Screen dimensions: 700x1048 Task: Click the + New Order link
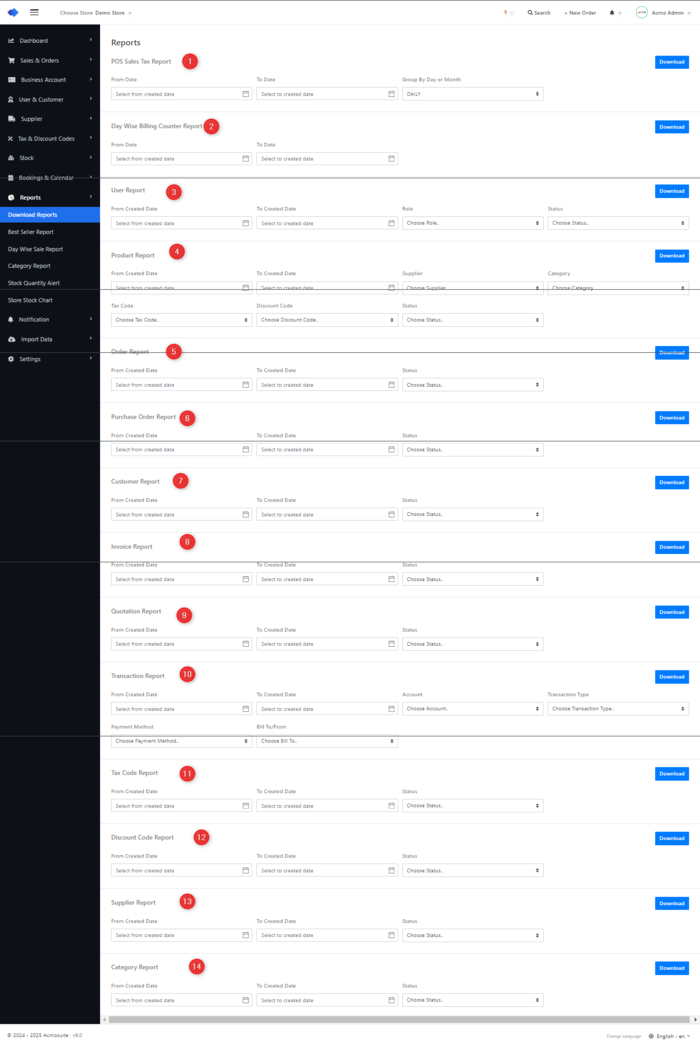point(580,13)
